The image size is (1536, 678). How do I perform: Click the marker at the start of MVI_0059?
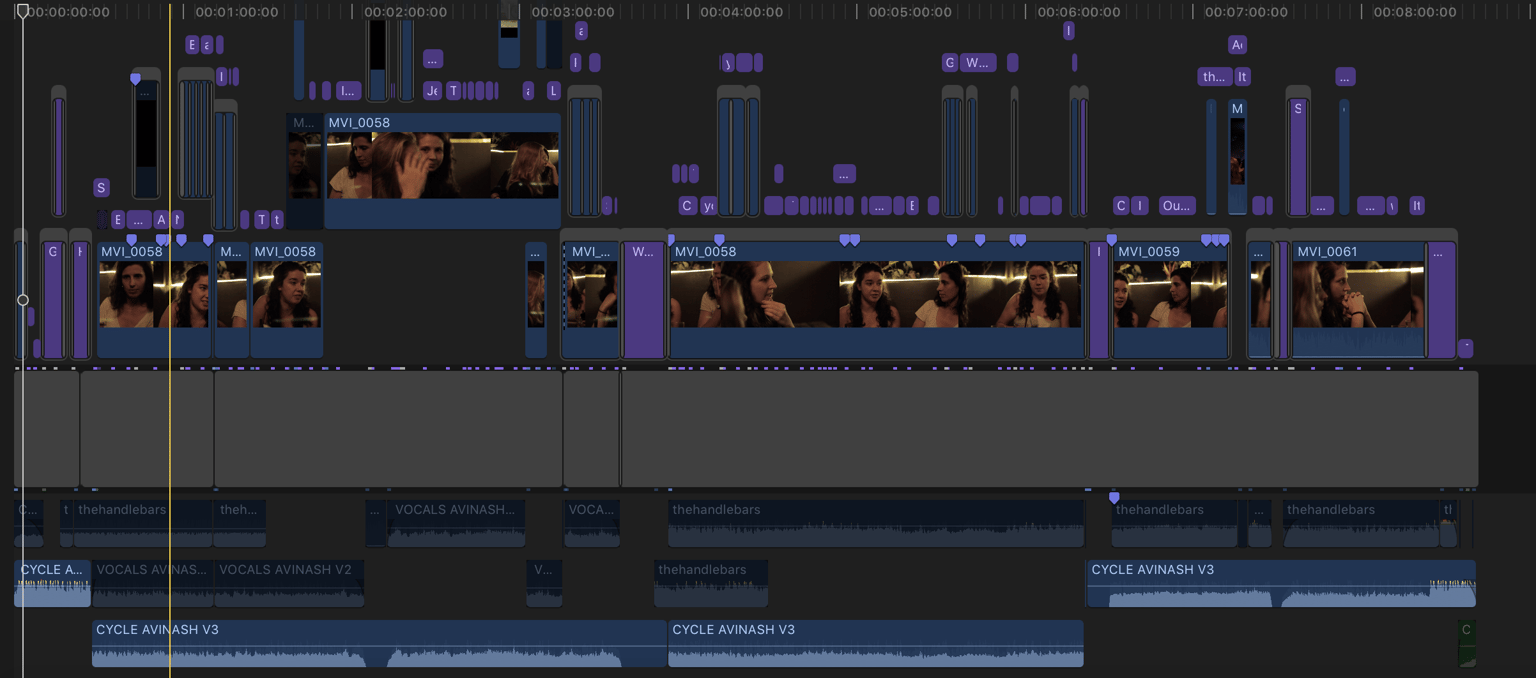coord(1111,241)
